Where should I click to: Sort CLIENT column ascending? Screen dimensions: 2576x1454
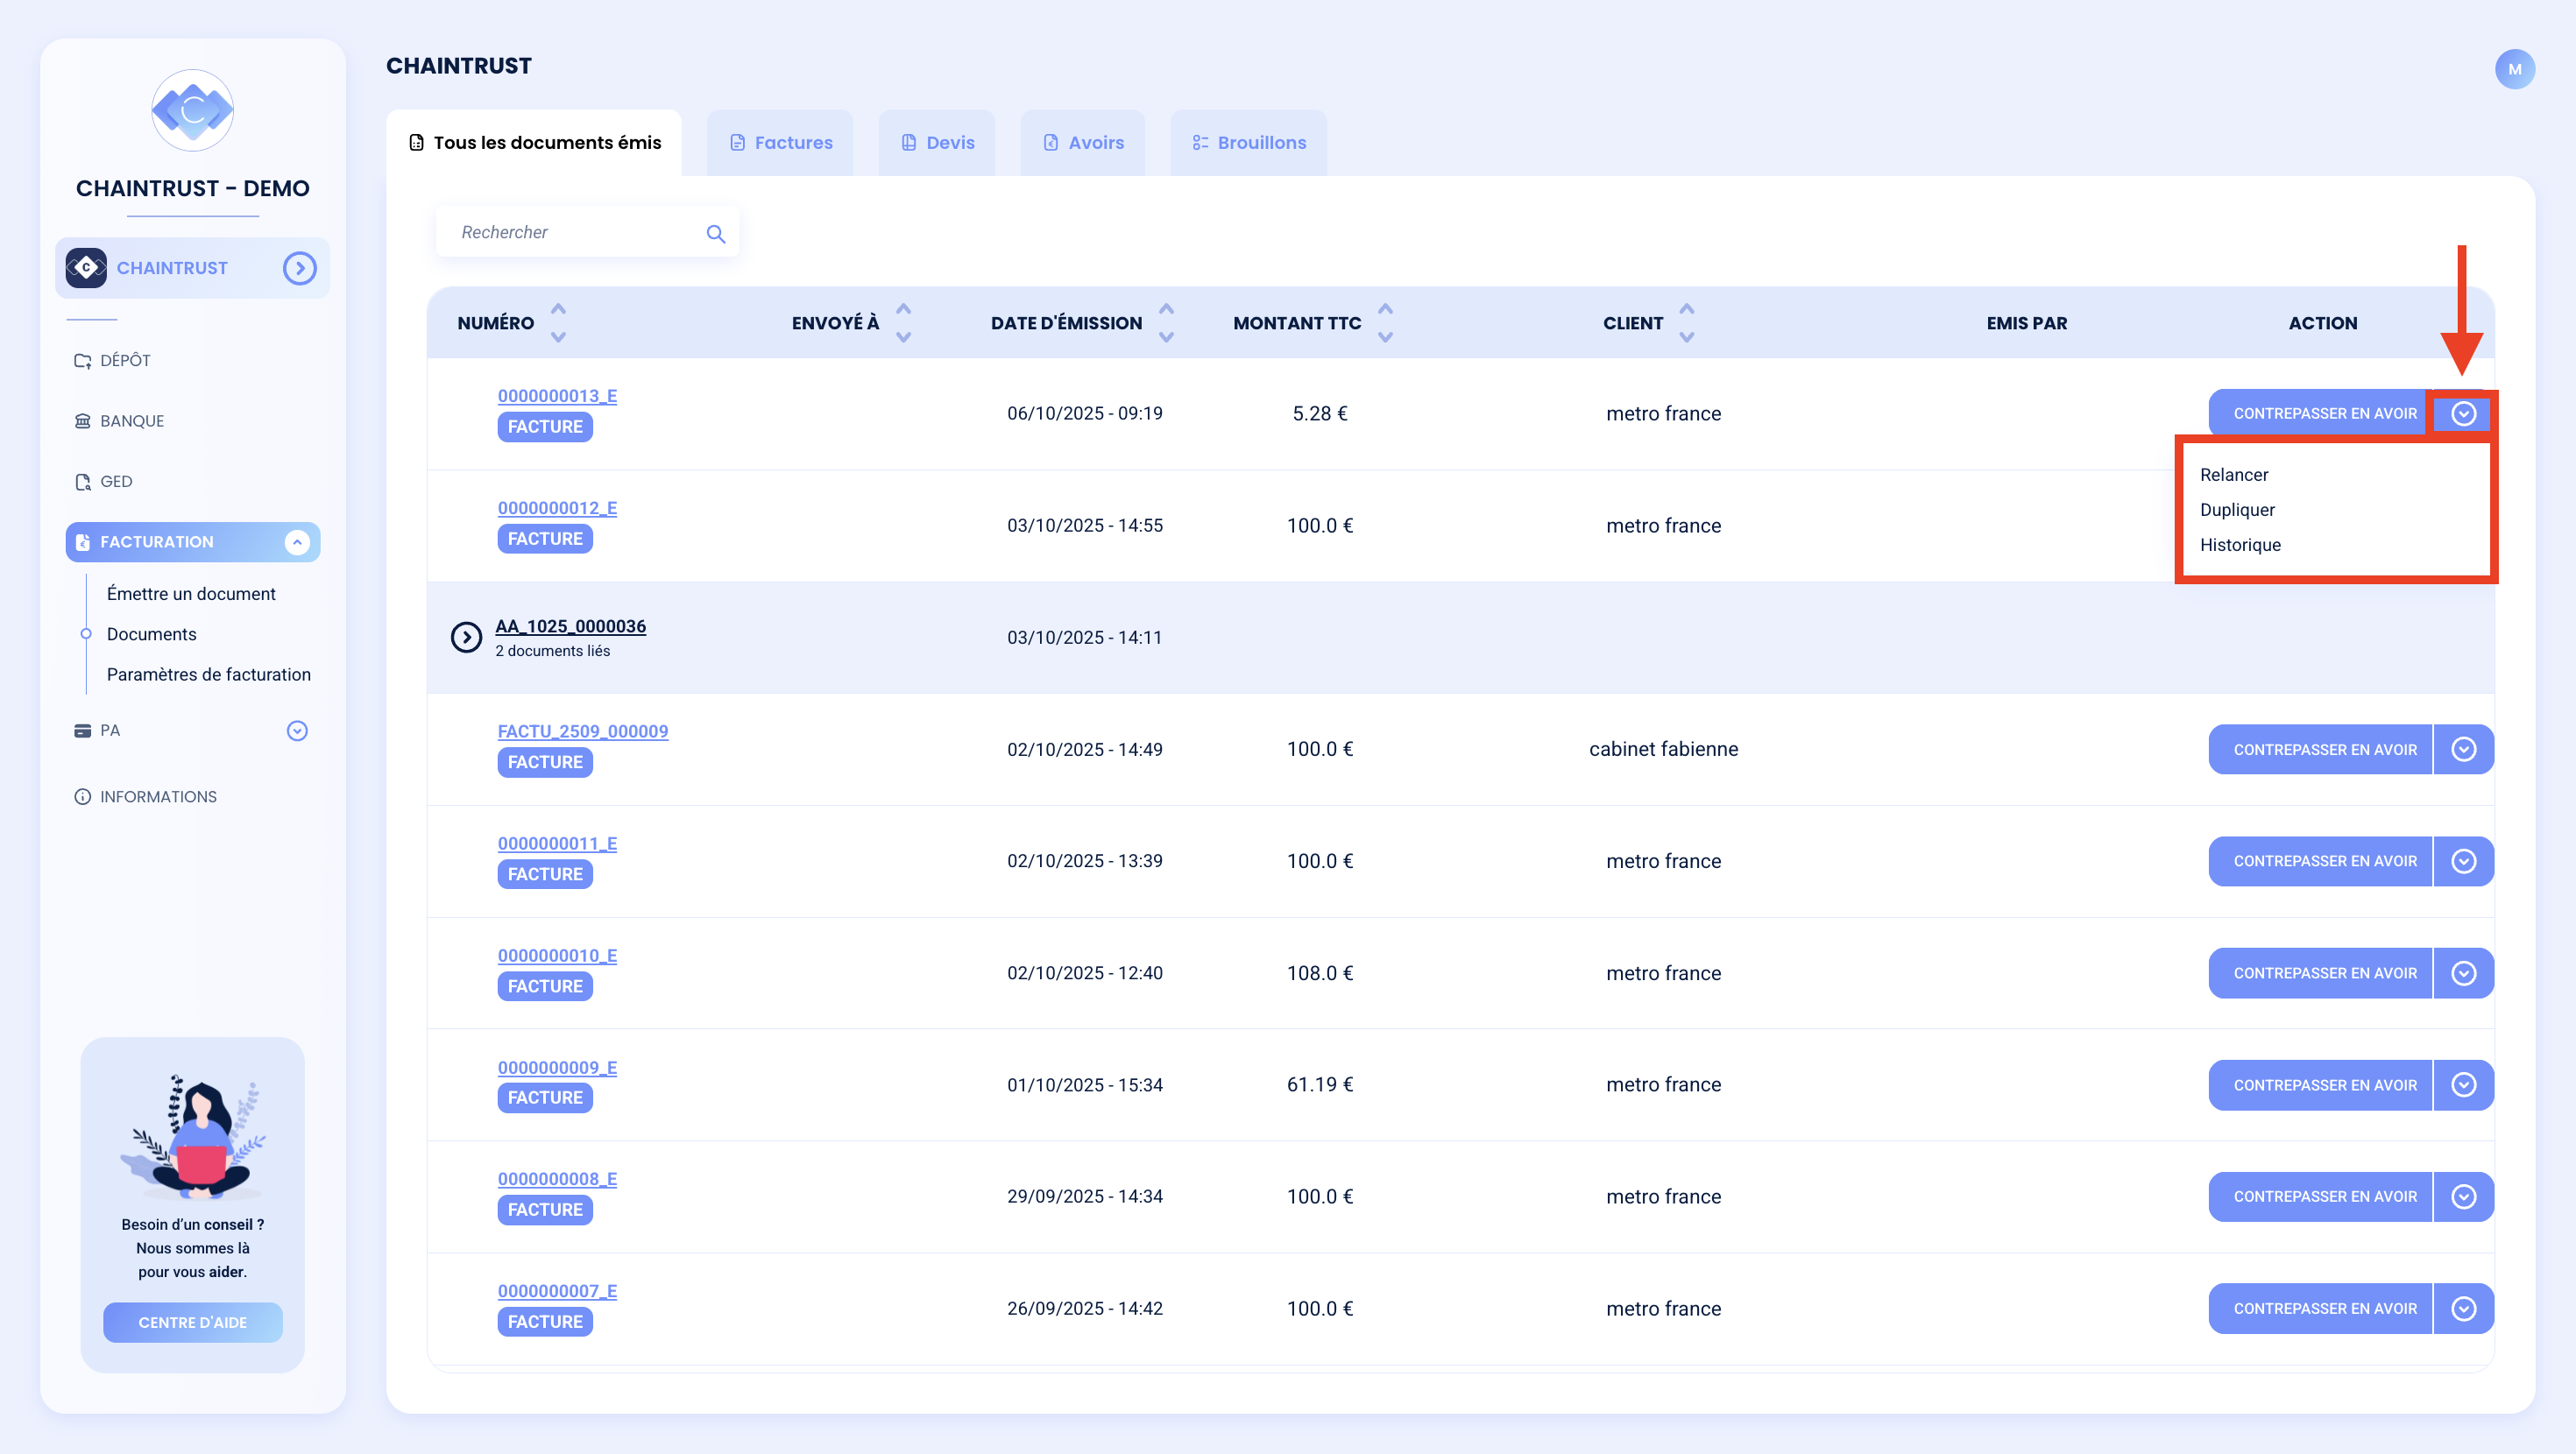point(1687,309)
